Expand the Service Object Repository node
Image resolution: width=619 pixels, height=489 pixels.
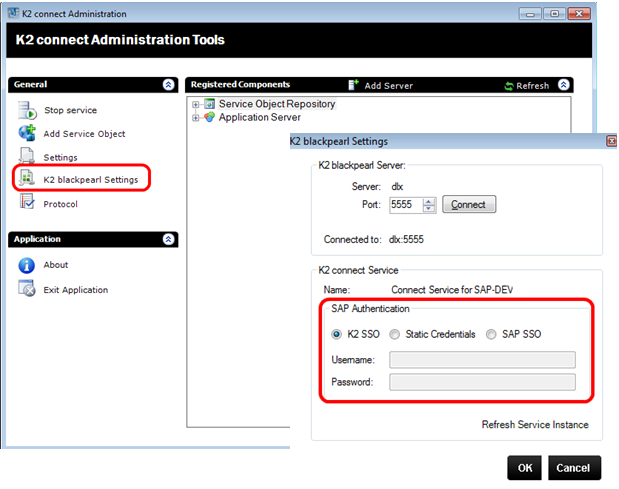[x=195, y=105]
